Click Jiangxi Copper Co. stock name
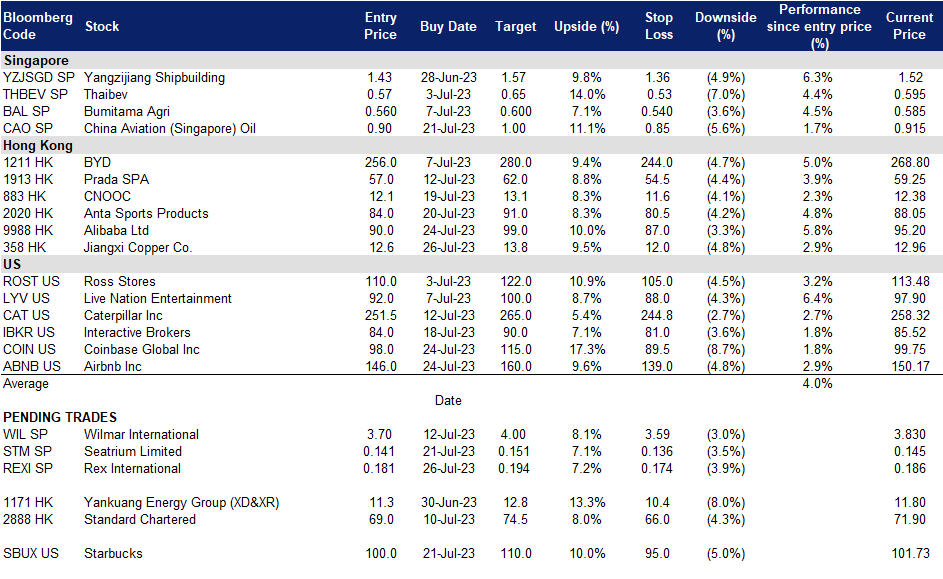This screenshot has width=943, height=579. 138,248
